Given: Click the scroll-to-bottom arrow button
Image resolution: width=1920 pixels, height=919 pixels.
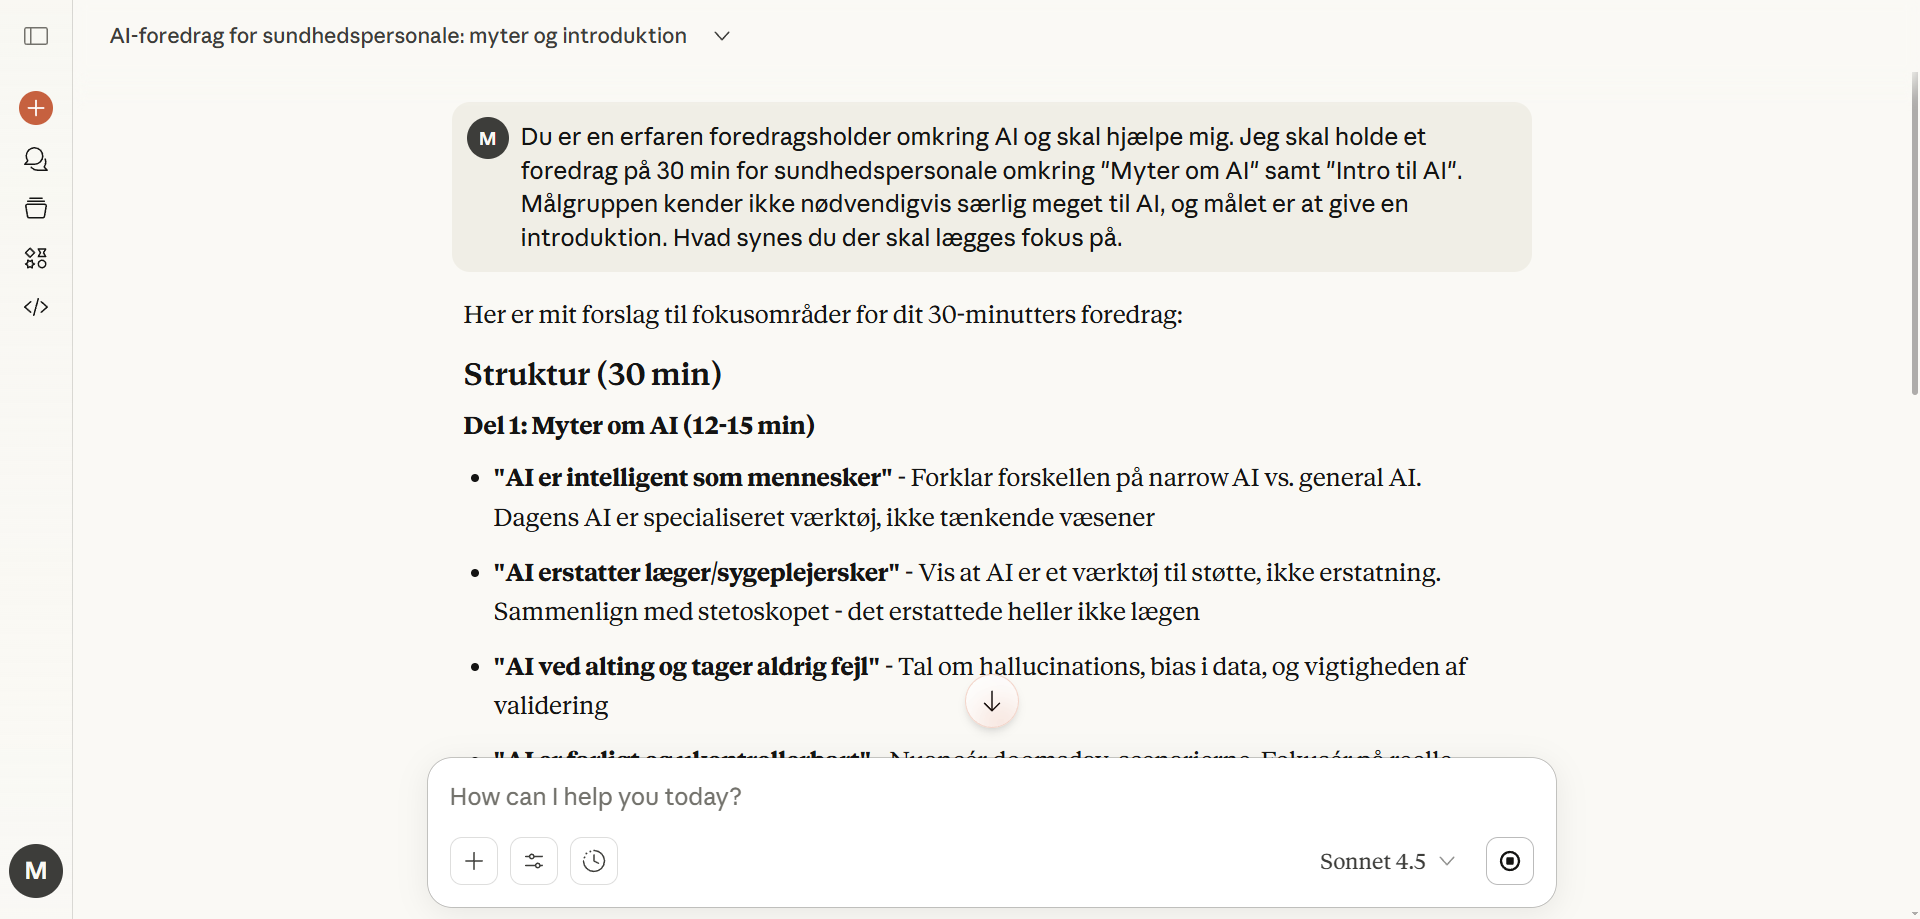Looking at the screenshot, I should tap(991, 702).
